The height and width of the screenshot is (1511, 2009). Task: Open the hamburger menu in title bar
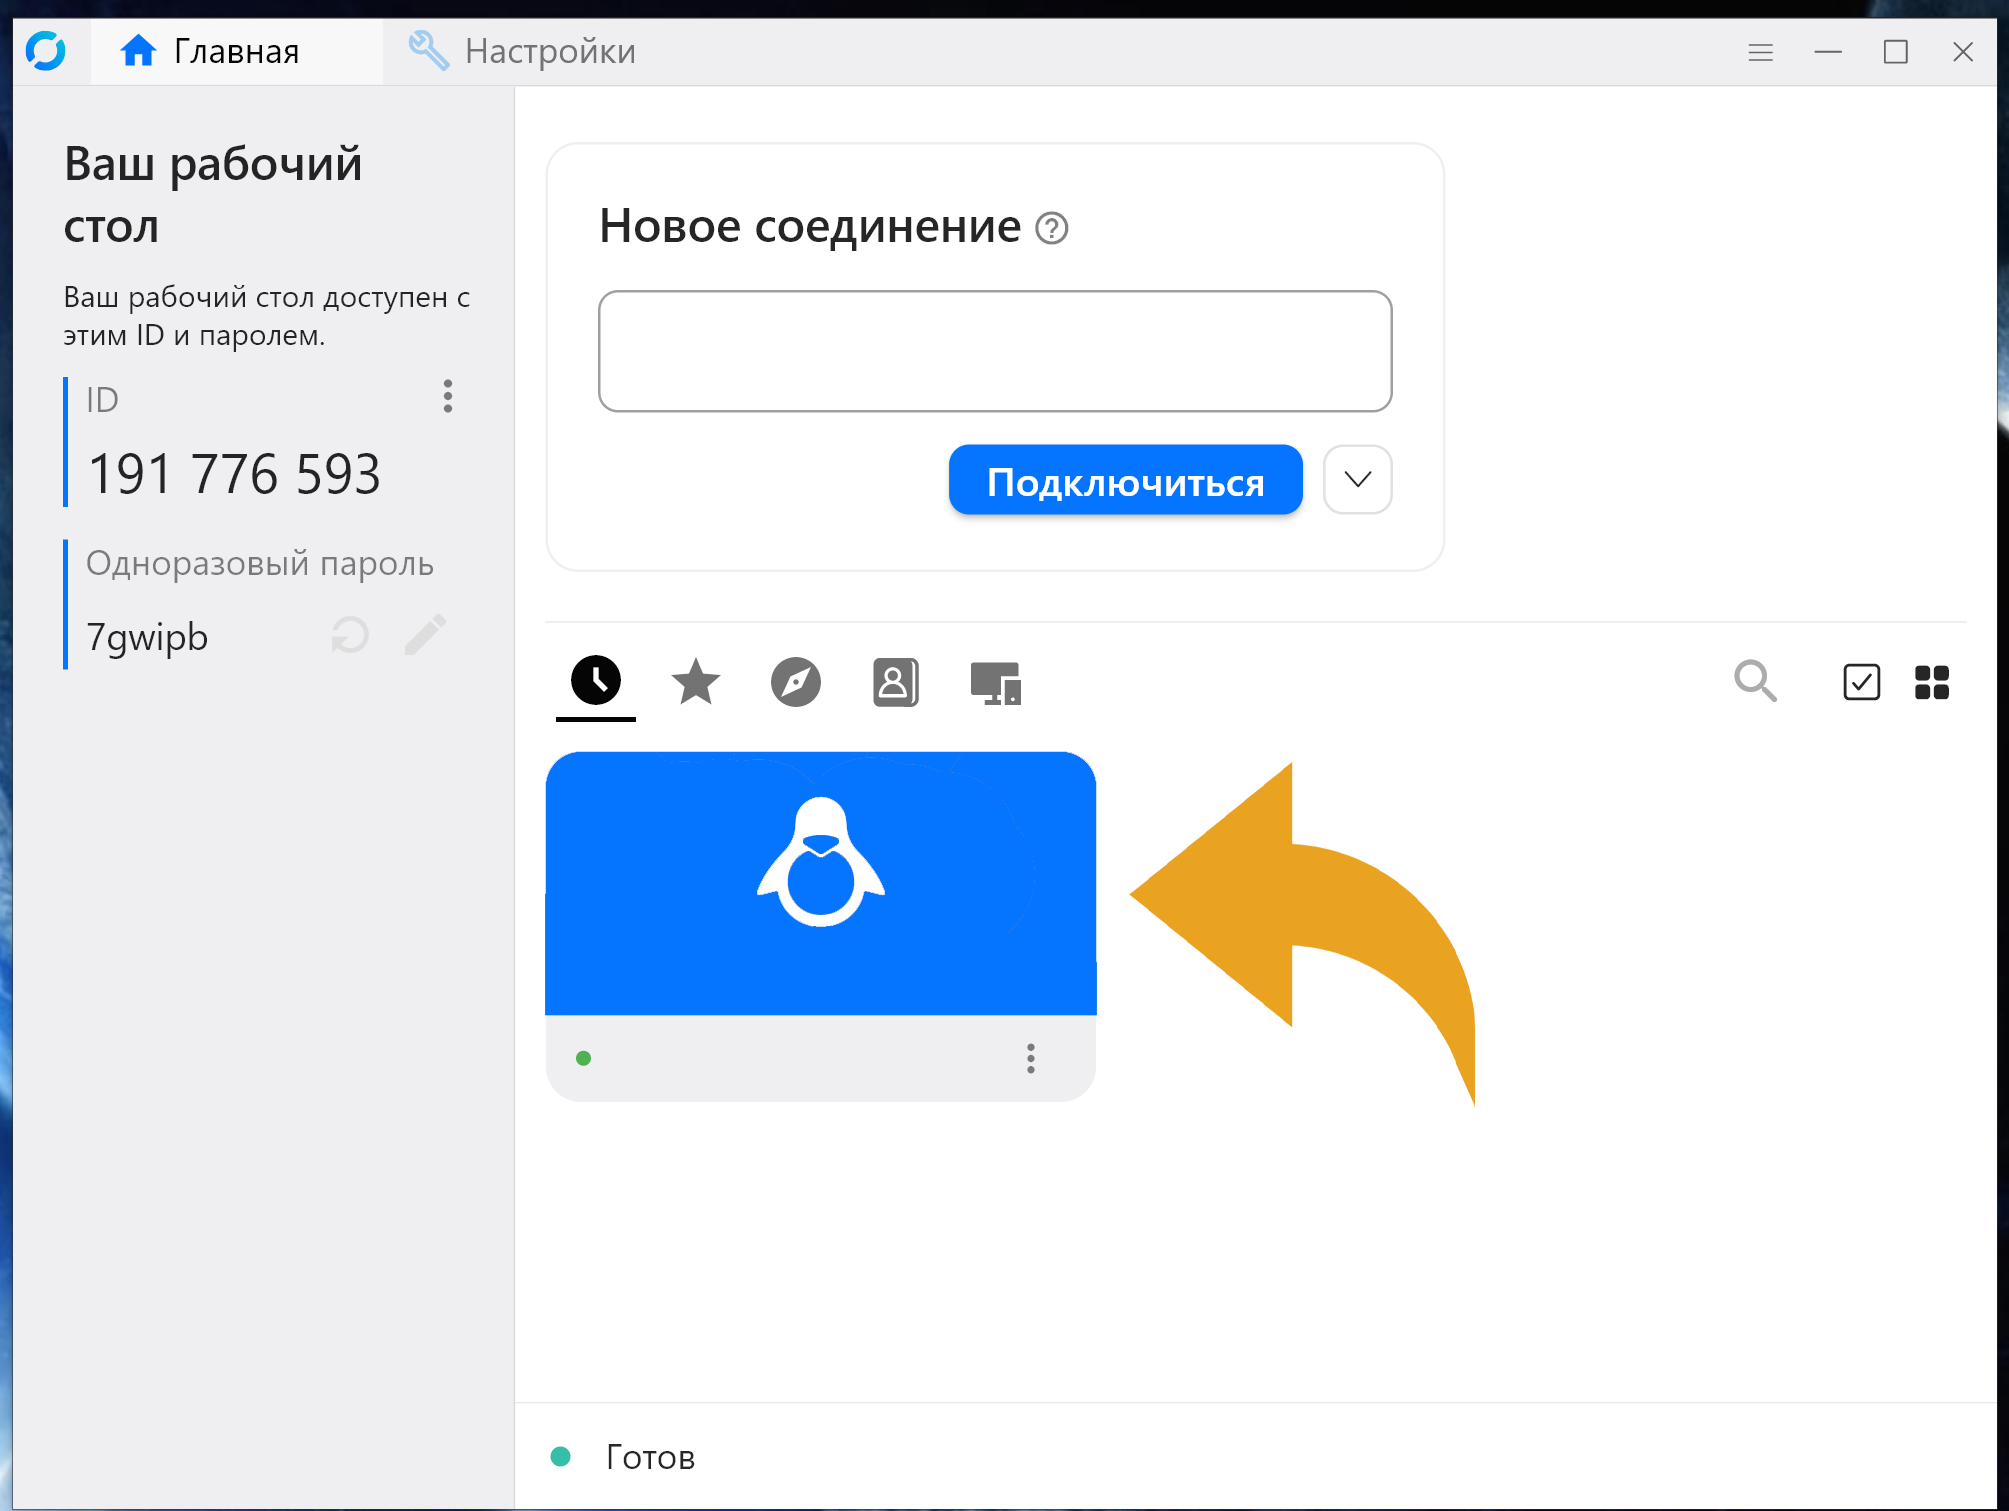[x=1760, y=52]
